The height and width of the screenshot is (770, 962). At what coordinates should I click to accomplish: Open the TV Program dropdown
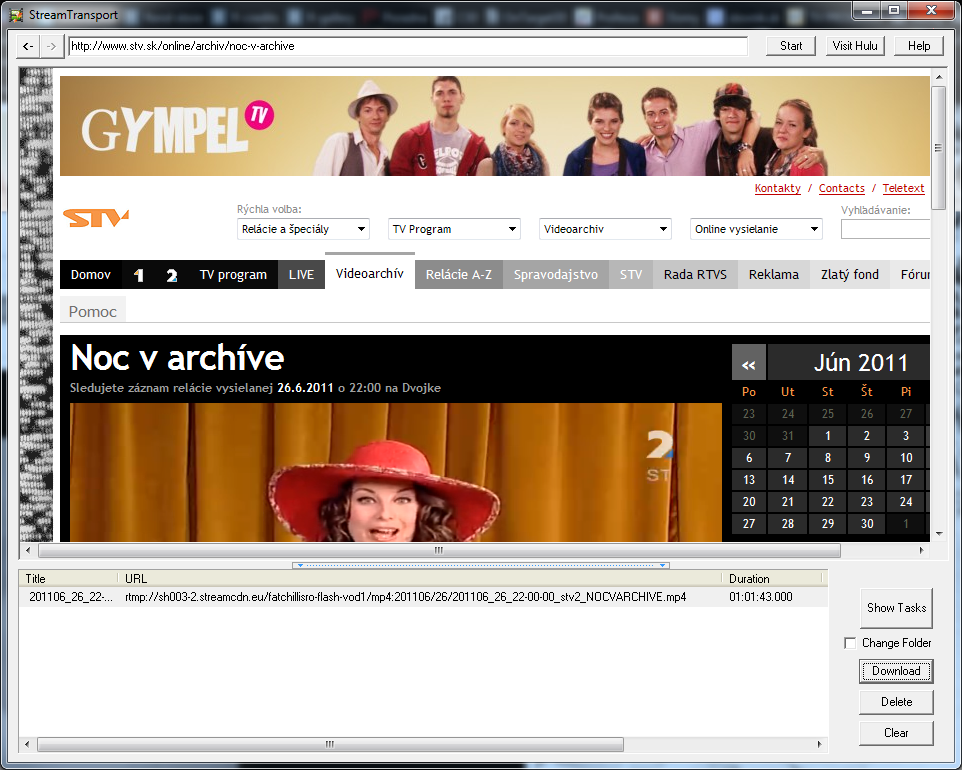[454, 229]
